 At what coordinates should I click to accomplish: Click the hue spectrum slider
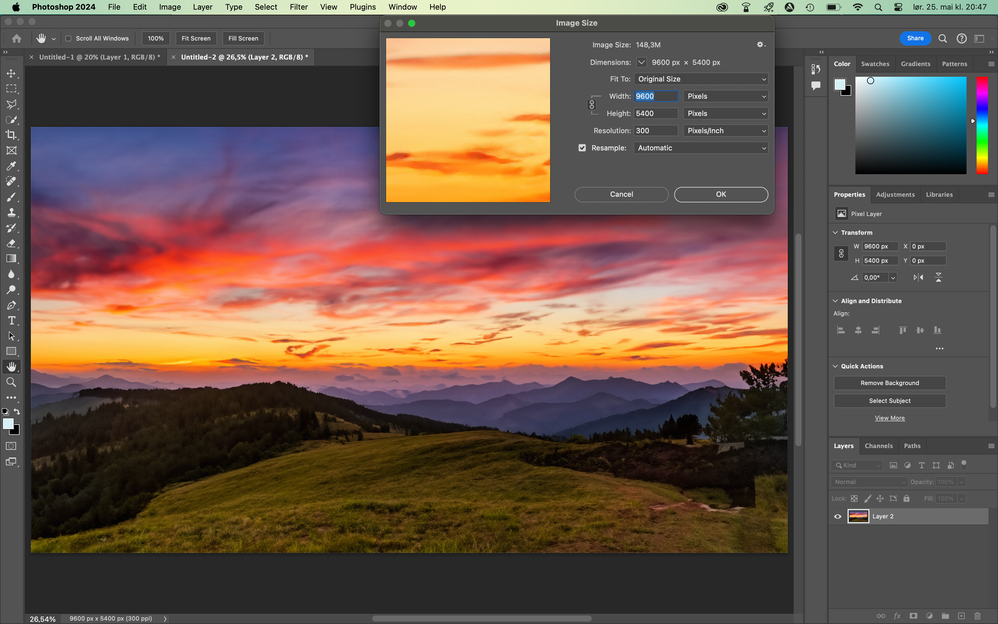pos(982,125)
